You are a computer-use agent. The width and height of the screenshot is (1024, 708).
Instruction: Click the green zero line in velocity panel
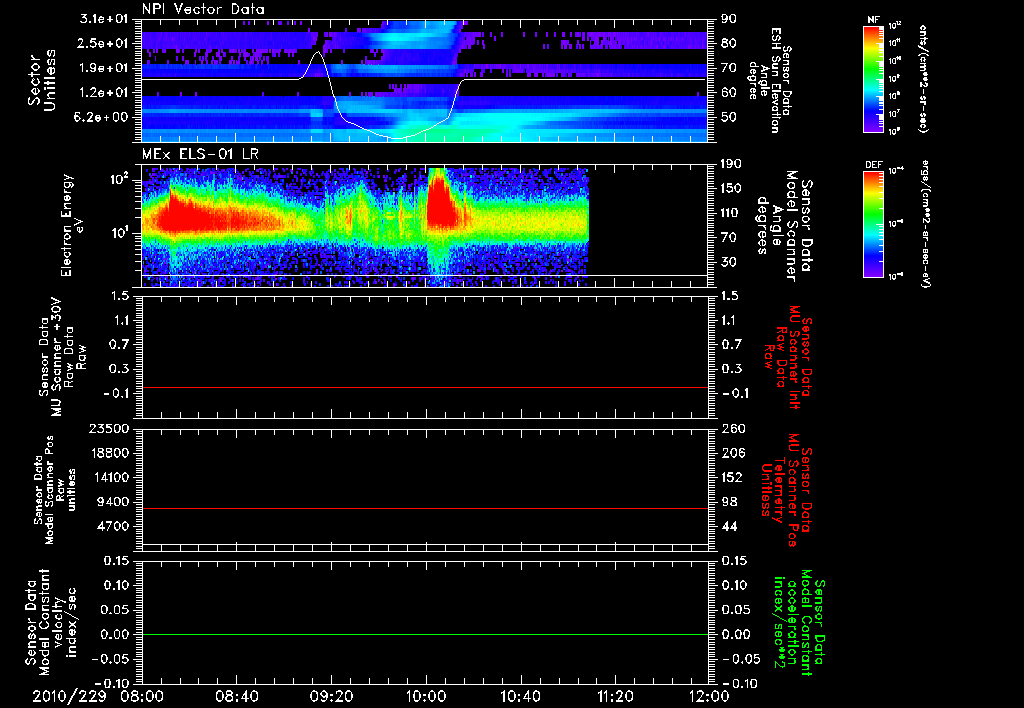click(x=424, y=634)
